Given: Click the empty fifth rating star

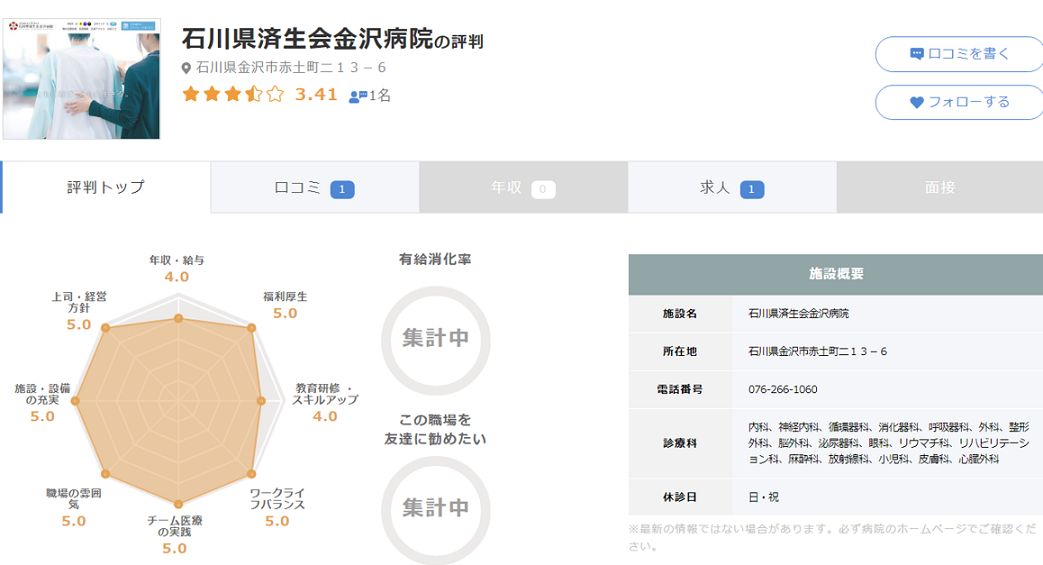Looking at the screenshot, I should coord(275,94).
